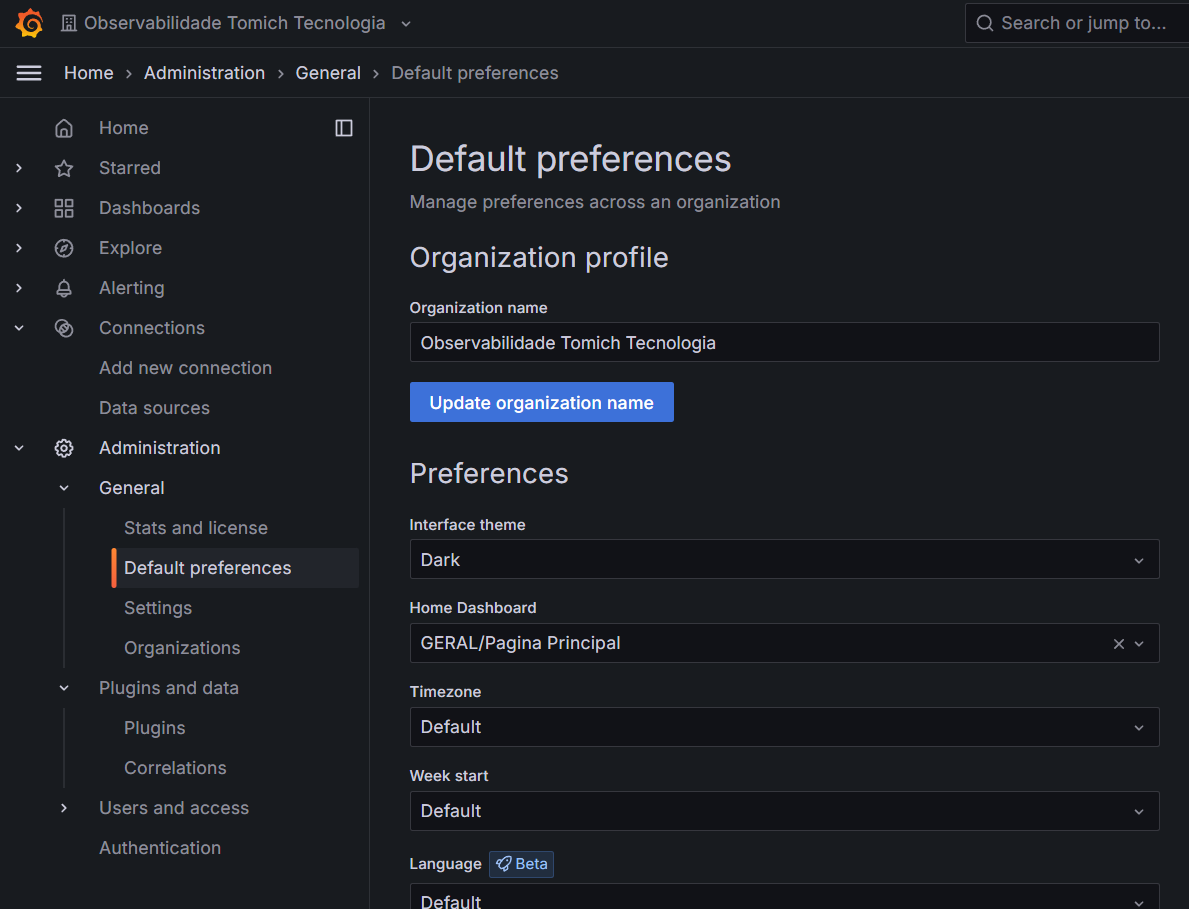Open the Interface theme dropdown
The image size is (1189, 909).
tap(784, 560)
